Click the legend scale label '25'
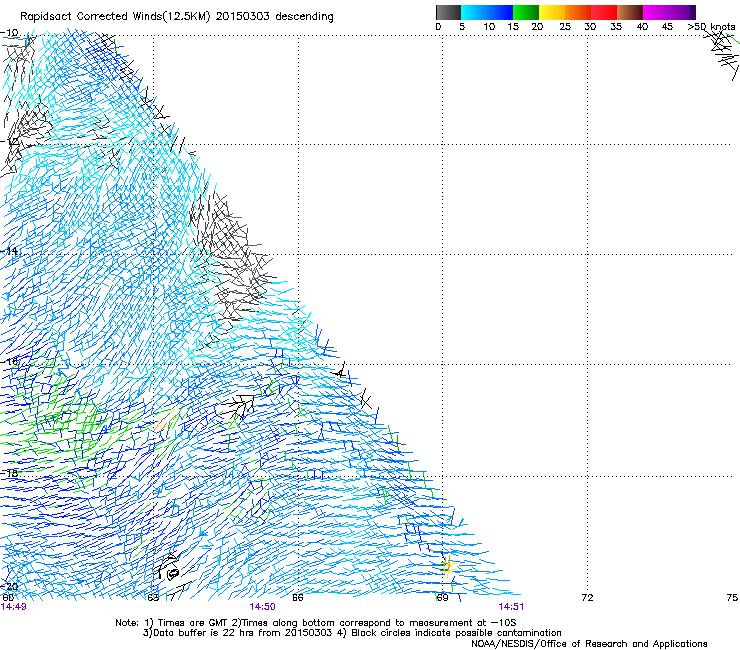Viewport: 740px width, 650px height. [x=564, y=27]
